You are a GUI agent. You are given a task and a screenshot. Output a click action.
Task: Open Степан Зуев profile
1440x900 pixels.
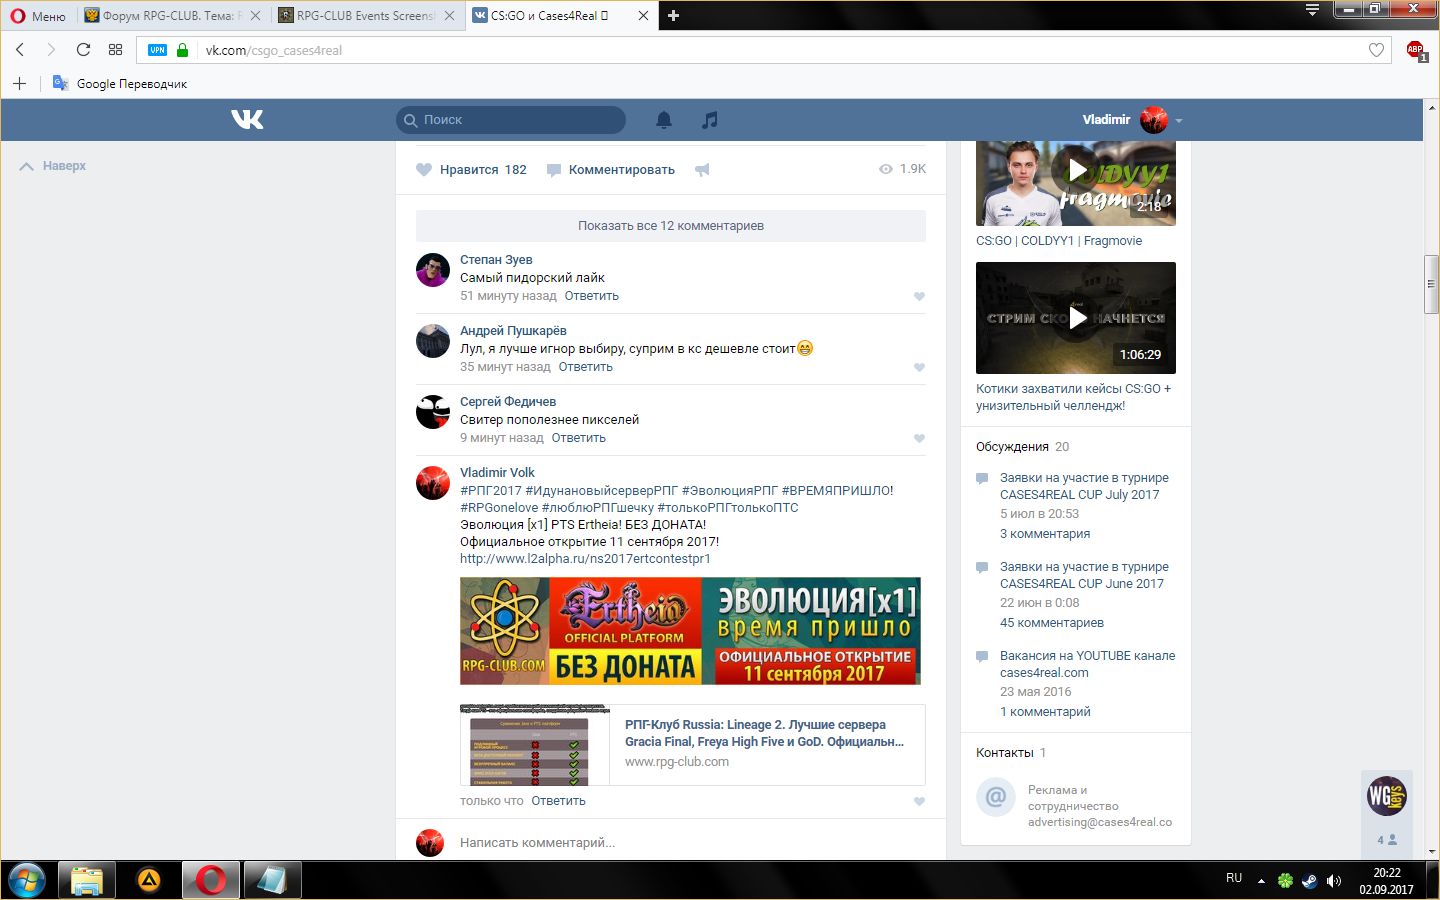pos(496,260)
